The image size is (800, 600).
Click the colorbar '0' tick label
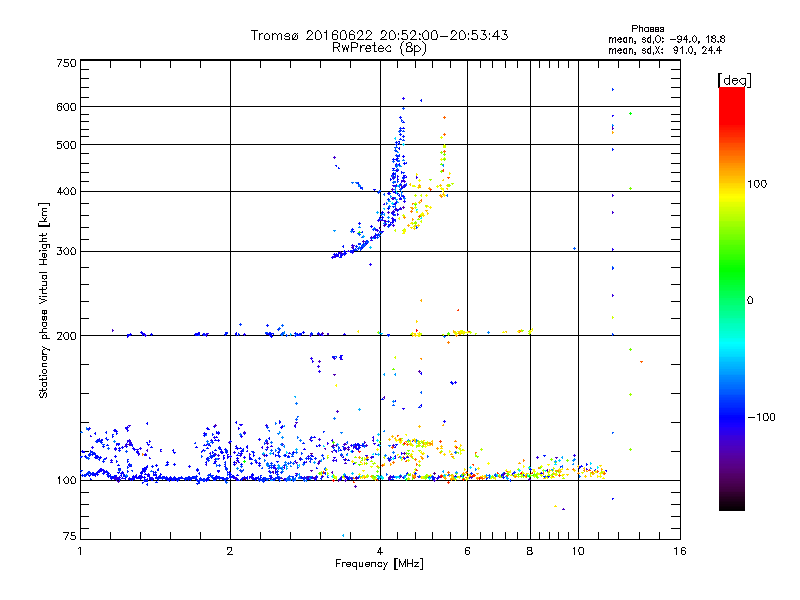click(750, 301)
